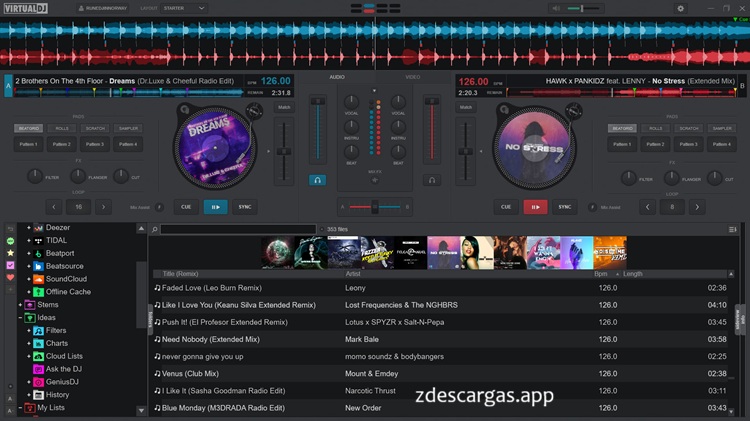Click the browser search input field

coord(238,229)
